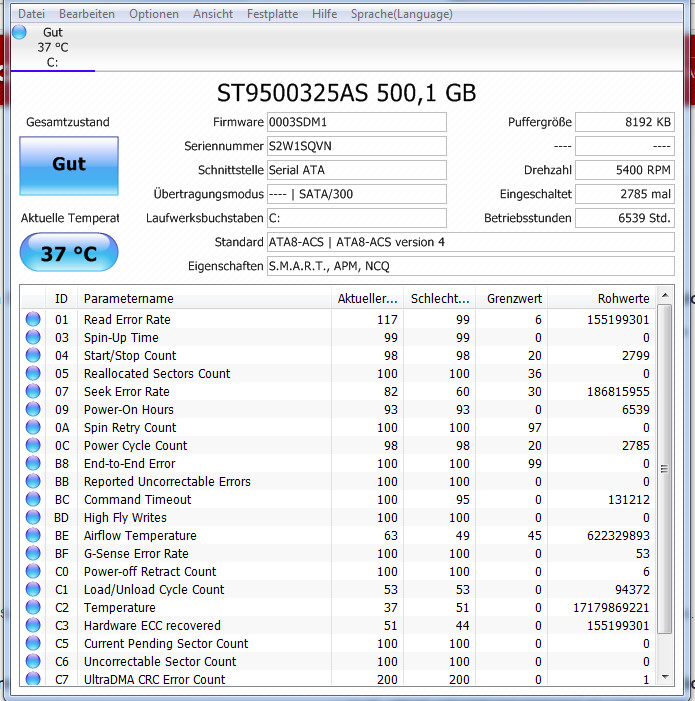This screenshot has height=701, width=695.
Task: Click status orb for Seek Error Rate
Action: [x=33, y=391]
